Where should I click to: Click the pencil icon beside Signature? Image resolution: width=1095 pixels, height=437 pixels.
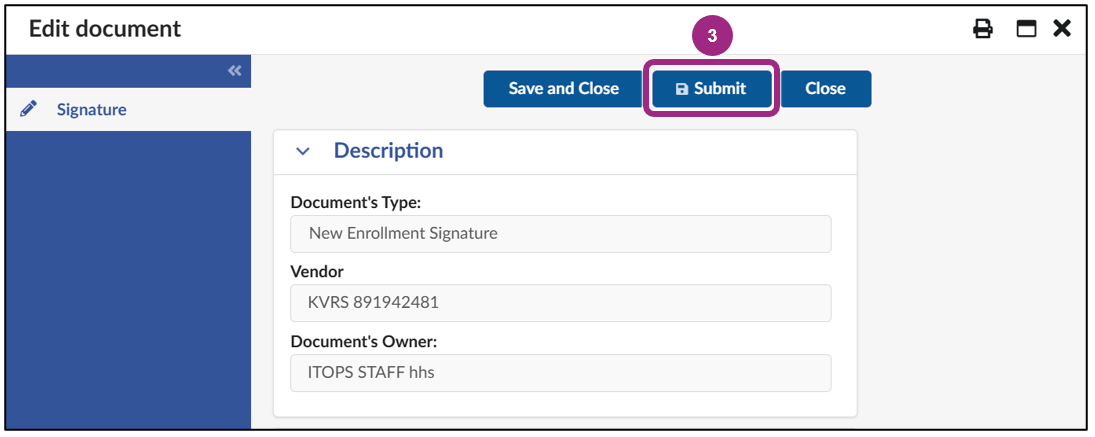(29, 109)
